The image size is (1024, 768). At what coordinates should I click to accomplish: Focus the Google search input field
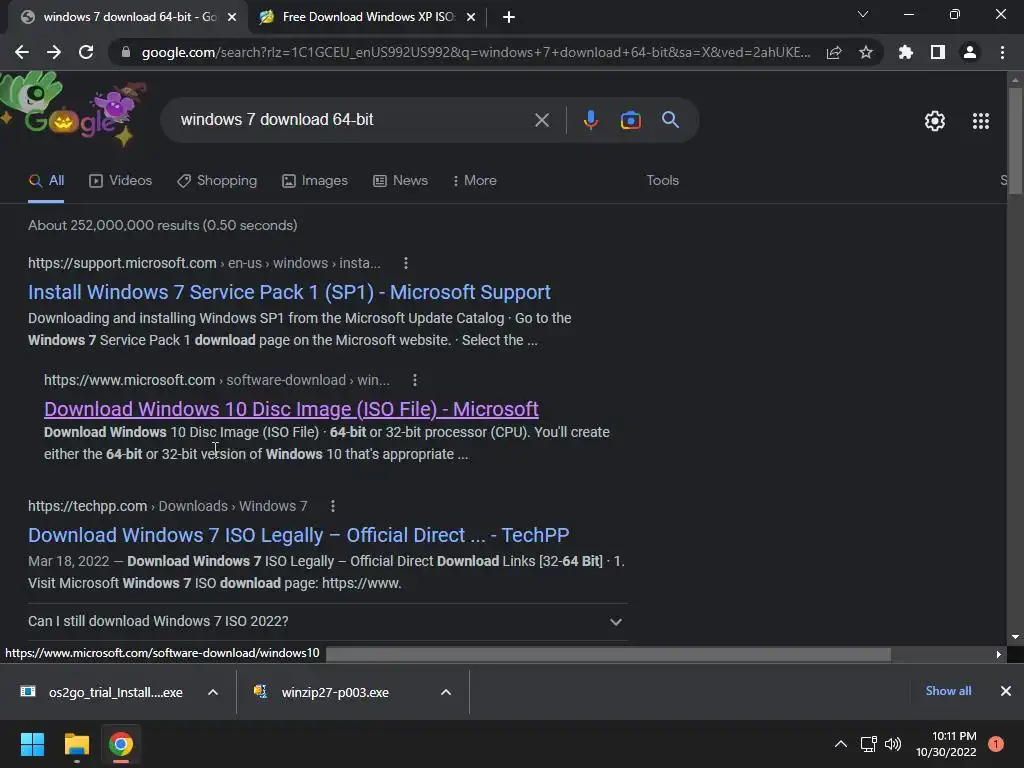(353, 120)
